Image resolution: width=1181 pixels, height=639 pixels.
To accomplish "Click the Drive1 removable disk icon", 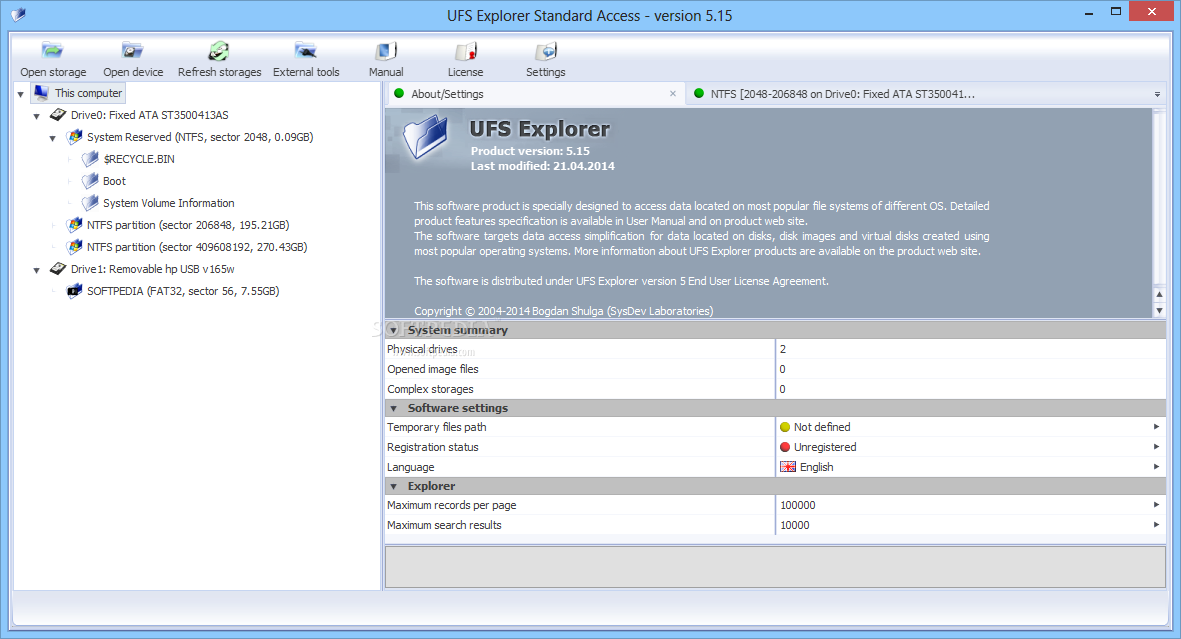I will [x=58, y=268].
